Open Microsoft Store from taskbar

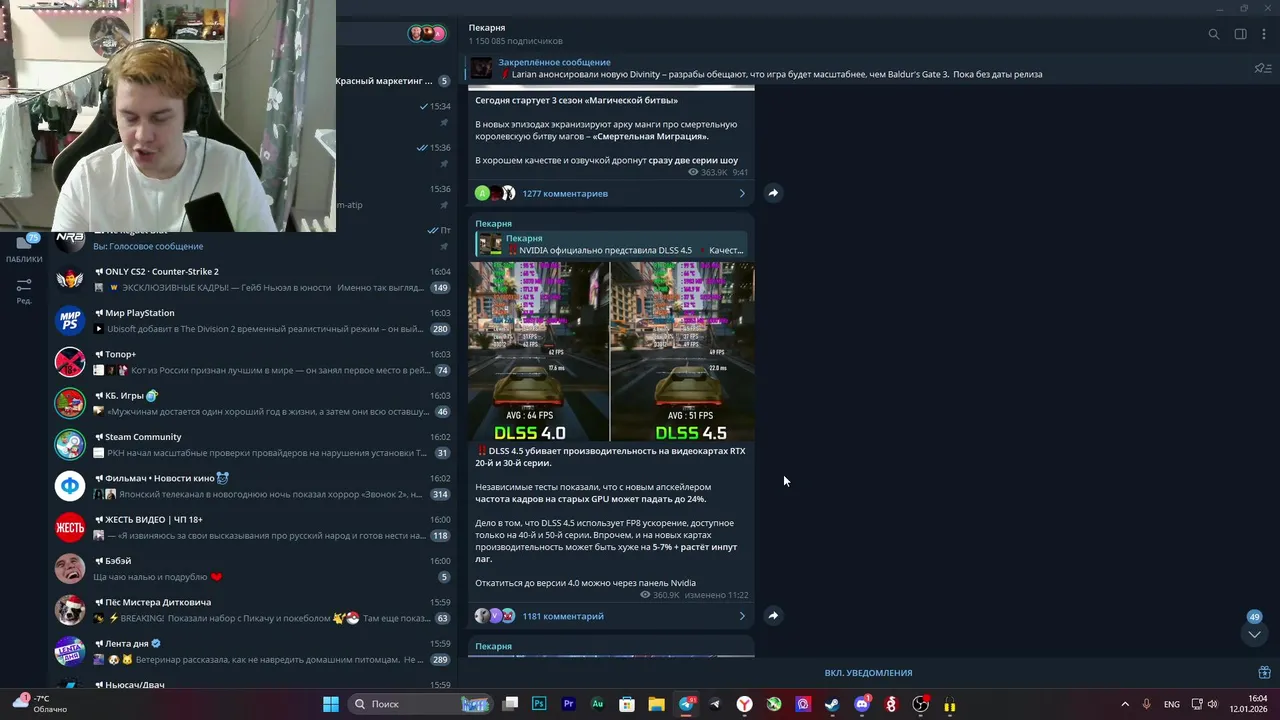(x=627, y=704)
